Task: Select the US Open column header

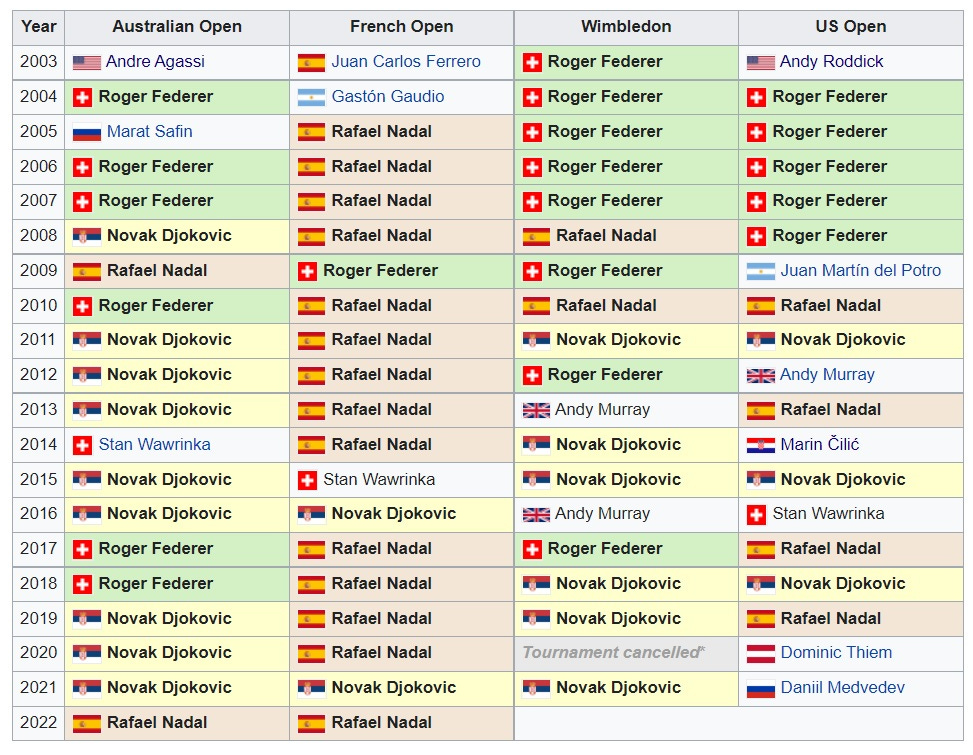Action: pos(851,27)
